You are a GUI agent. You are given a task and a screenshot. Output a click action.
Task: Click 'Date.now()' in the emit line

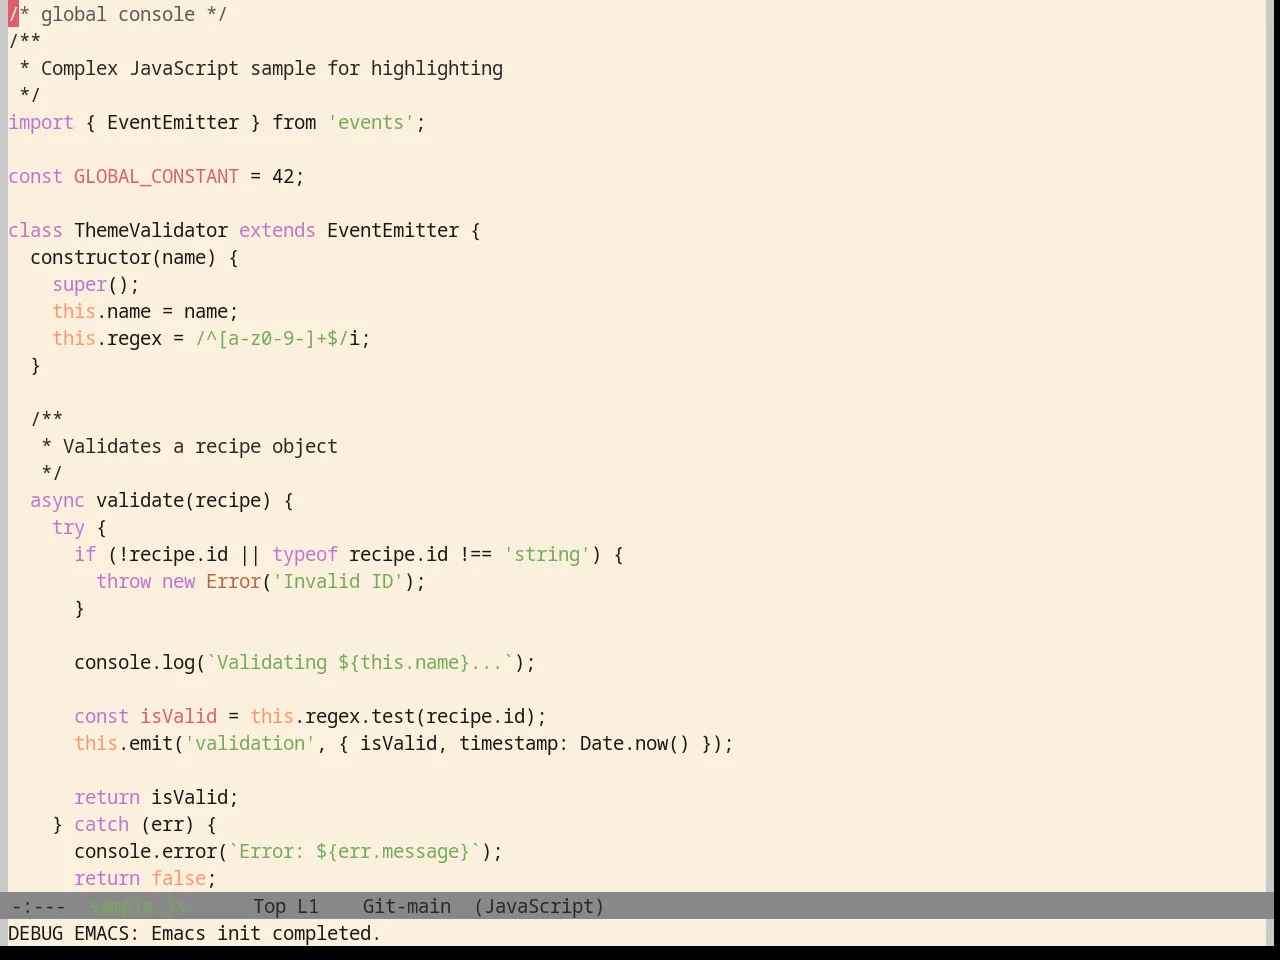(635, 744)
